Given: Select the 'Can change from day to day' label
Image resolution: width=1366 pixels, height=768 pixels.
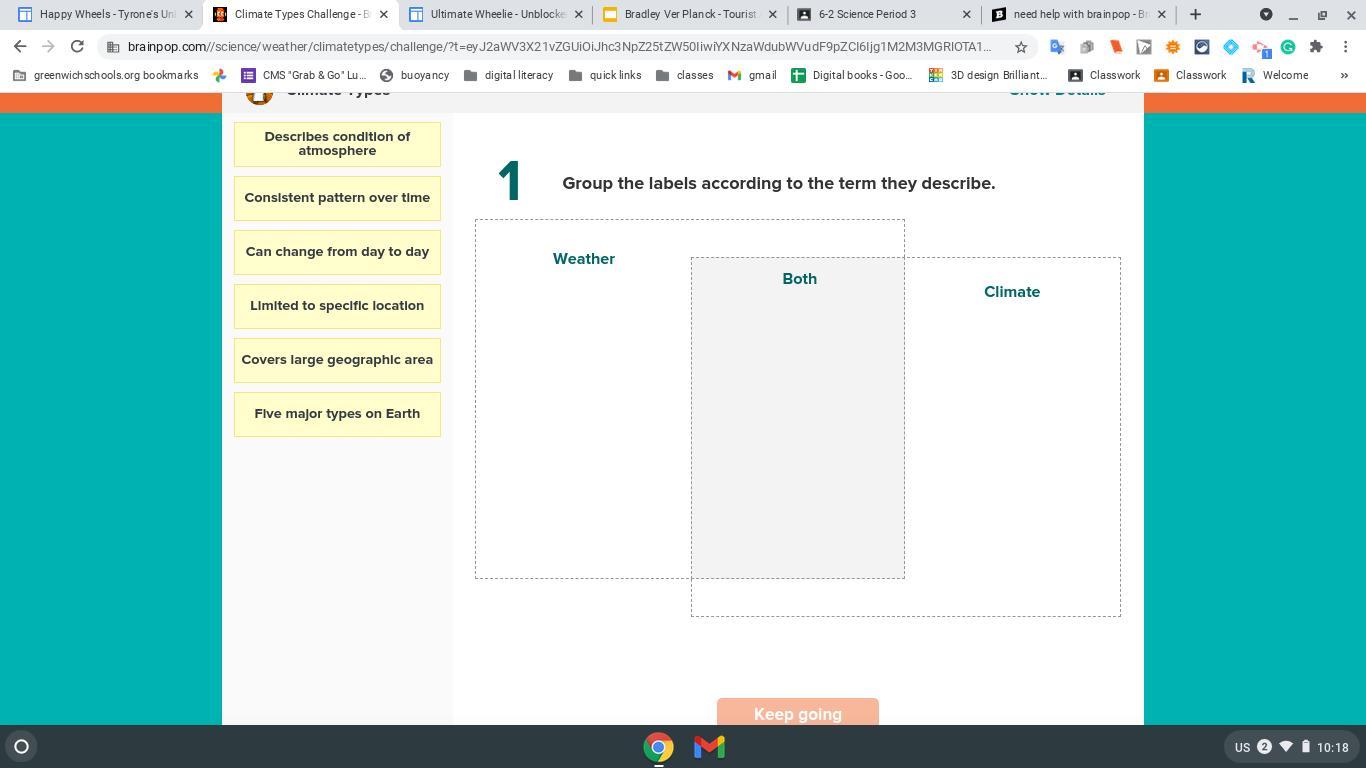Looking at the screenshot, I should 337,252.
